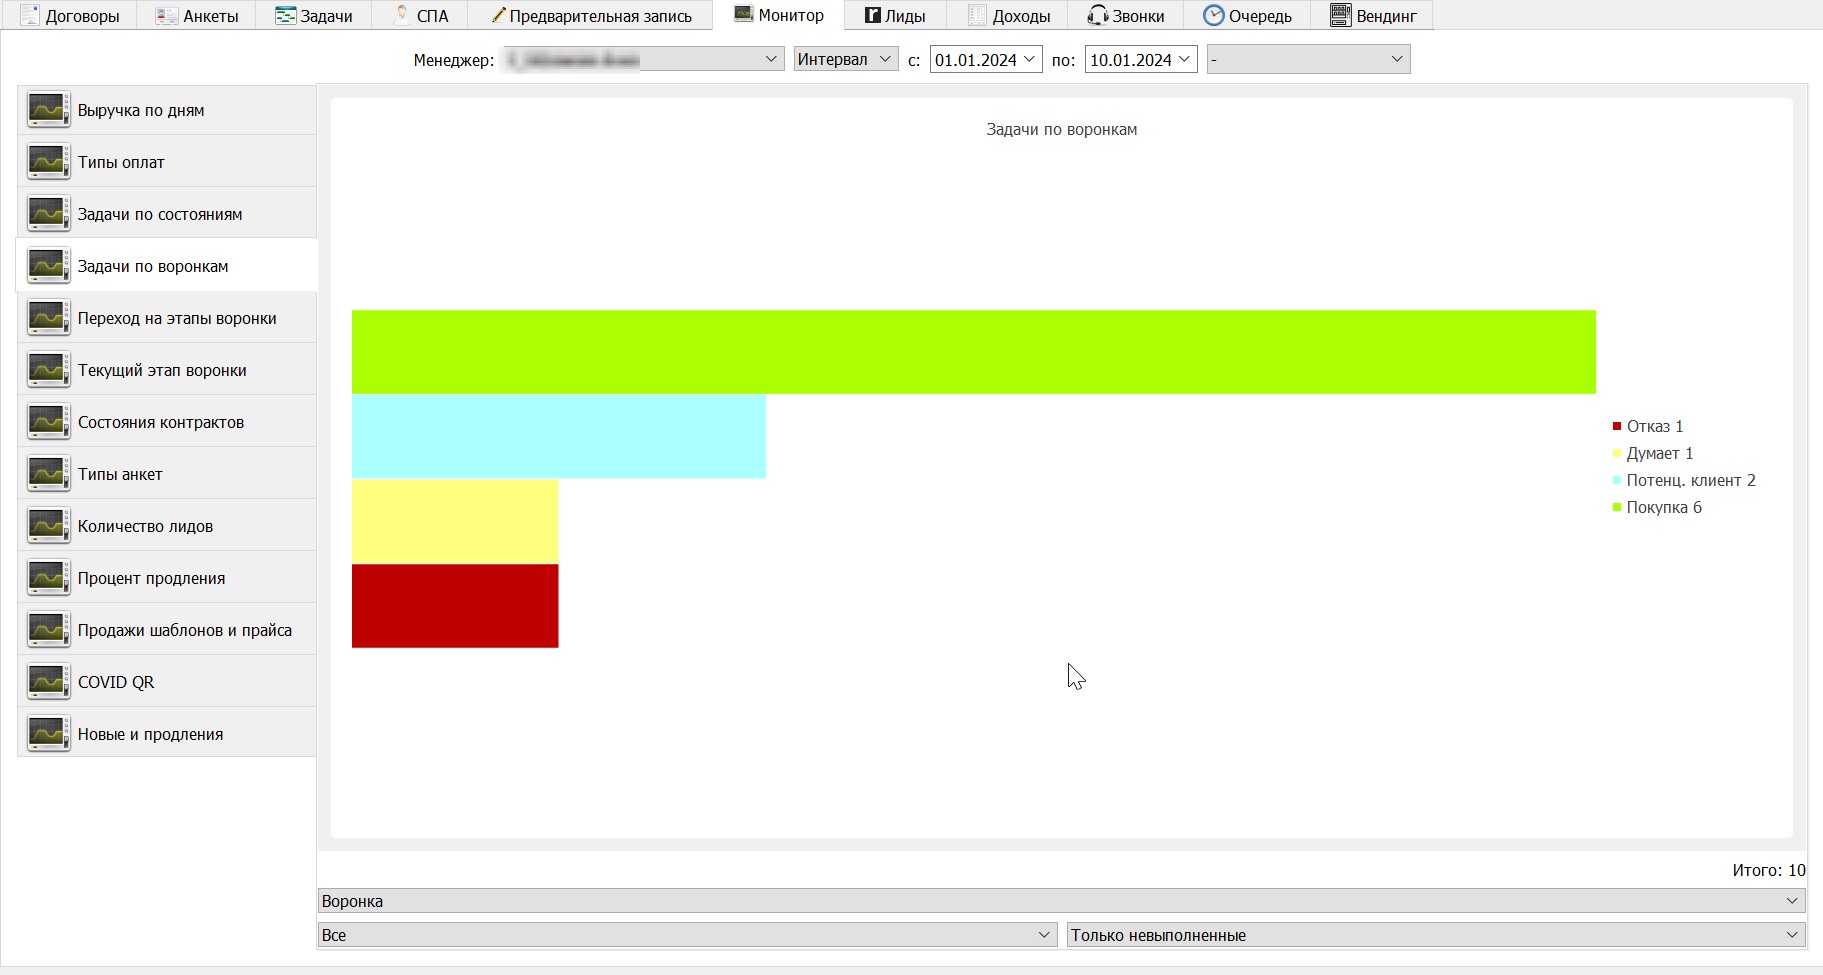Click the green Покупка bar in chart
The height and width of the screenshot is (975, 1823).
(973, 352)
